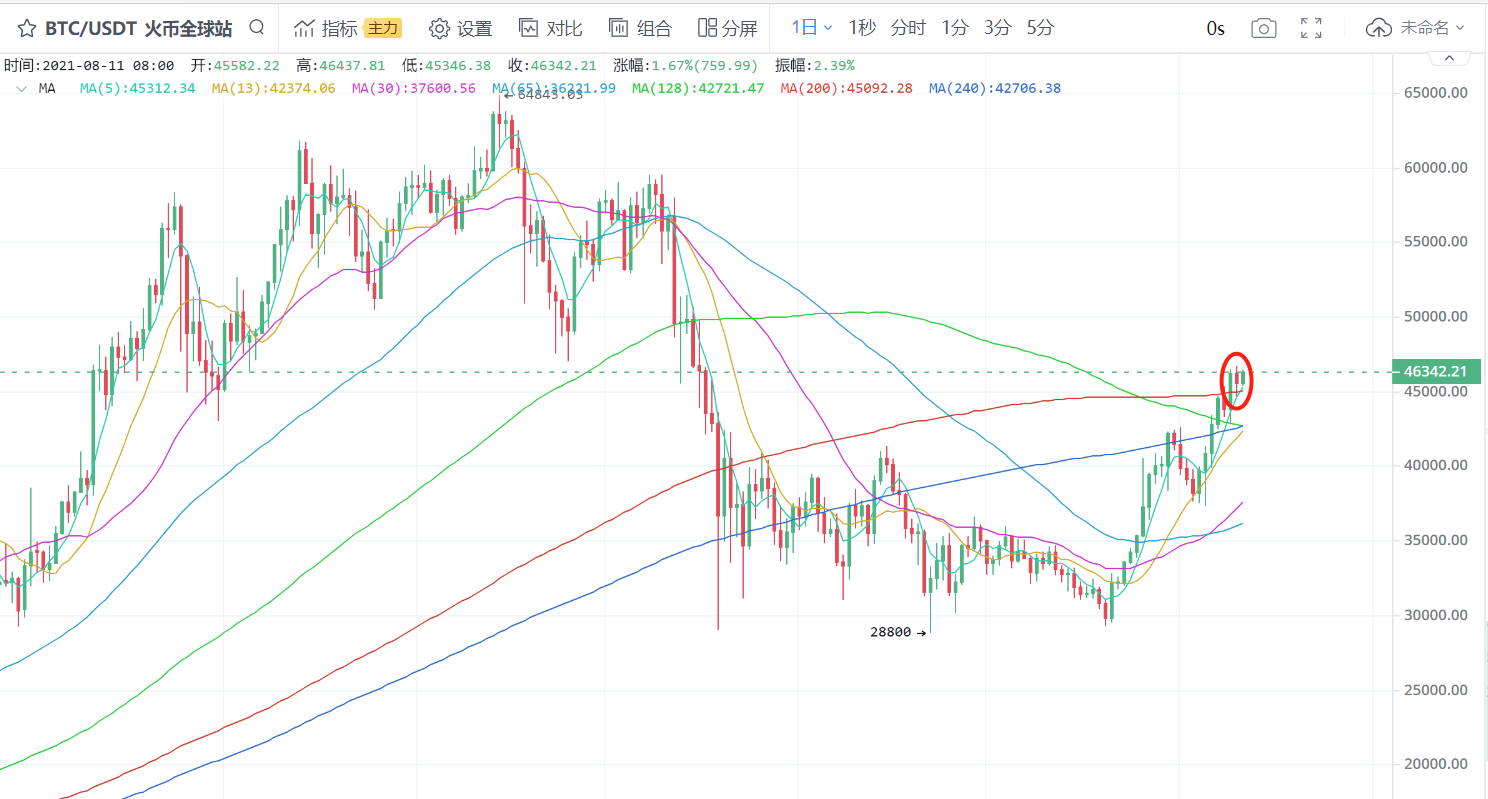Click the 30000.00 price axis label
The image size is (1488, 799).
pyautogui.click(x=1436, y=615)
